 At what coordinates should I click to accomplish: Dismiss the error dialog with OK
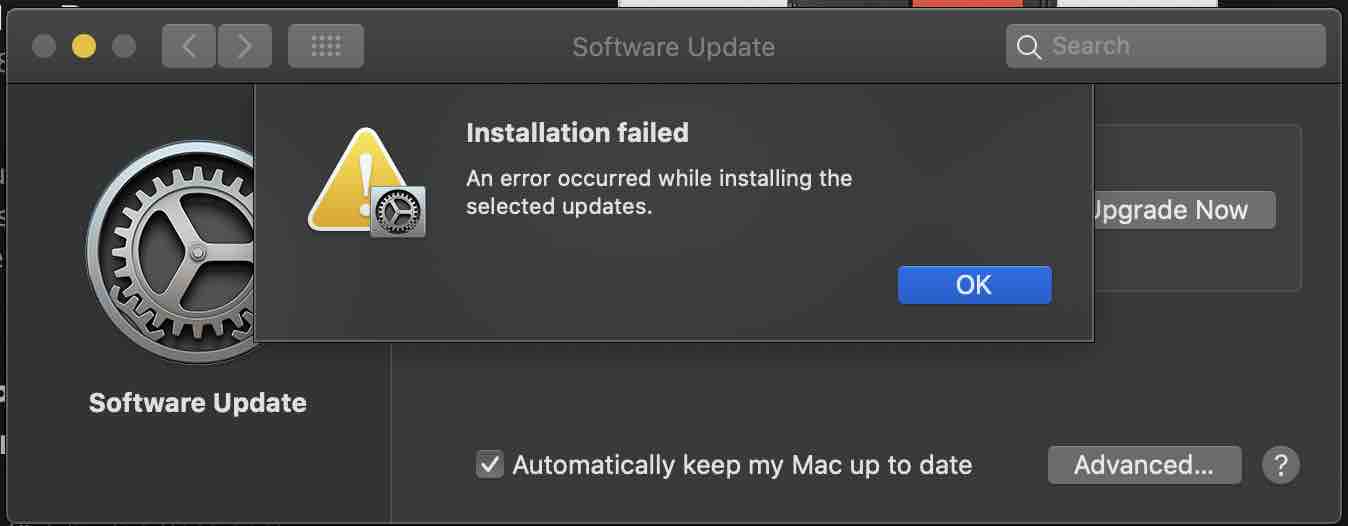pyautogui.click(x=974, y=285)
